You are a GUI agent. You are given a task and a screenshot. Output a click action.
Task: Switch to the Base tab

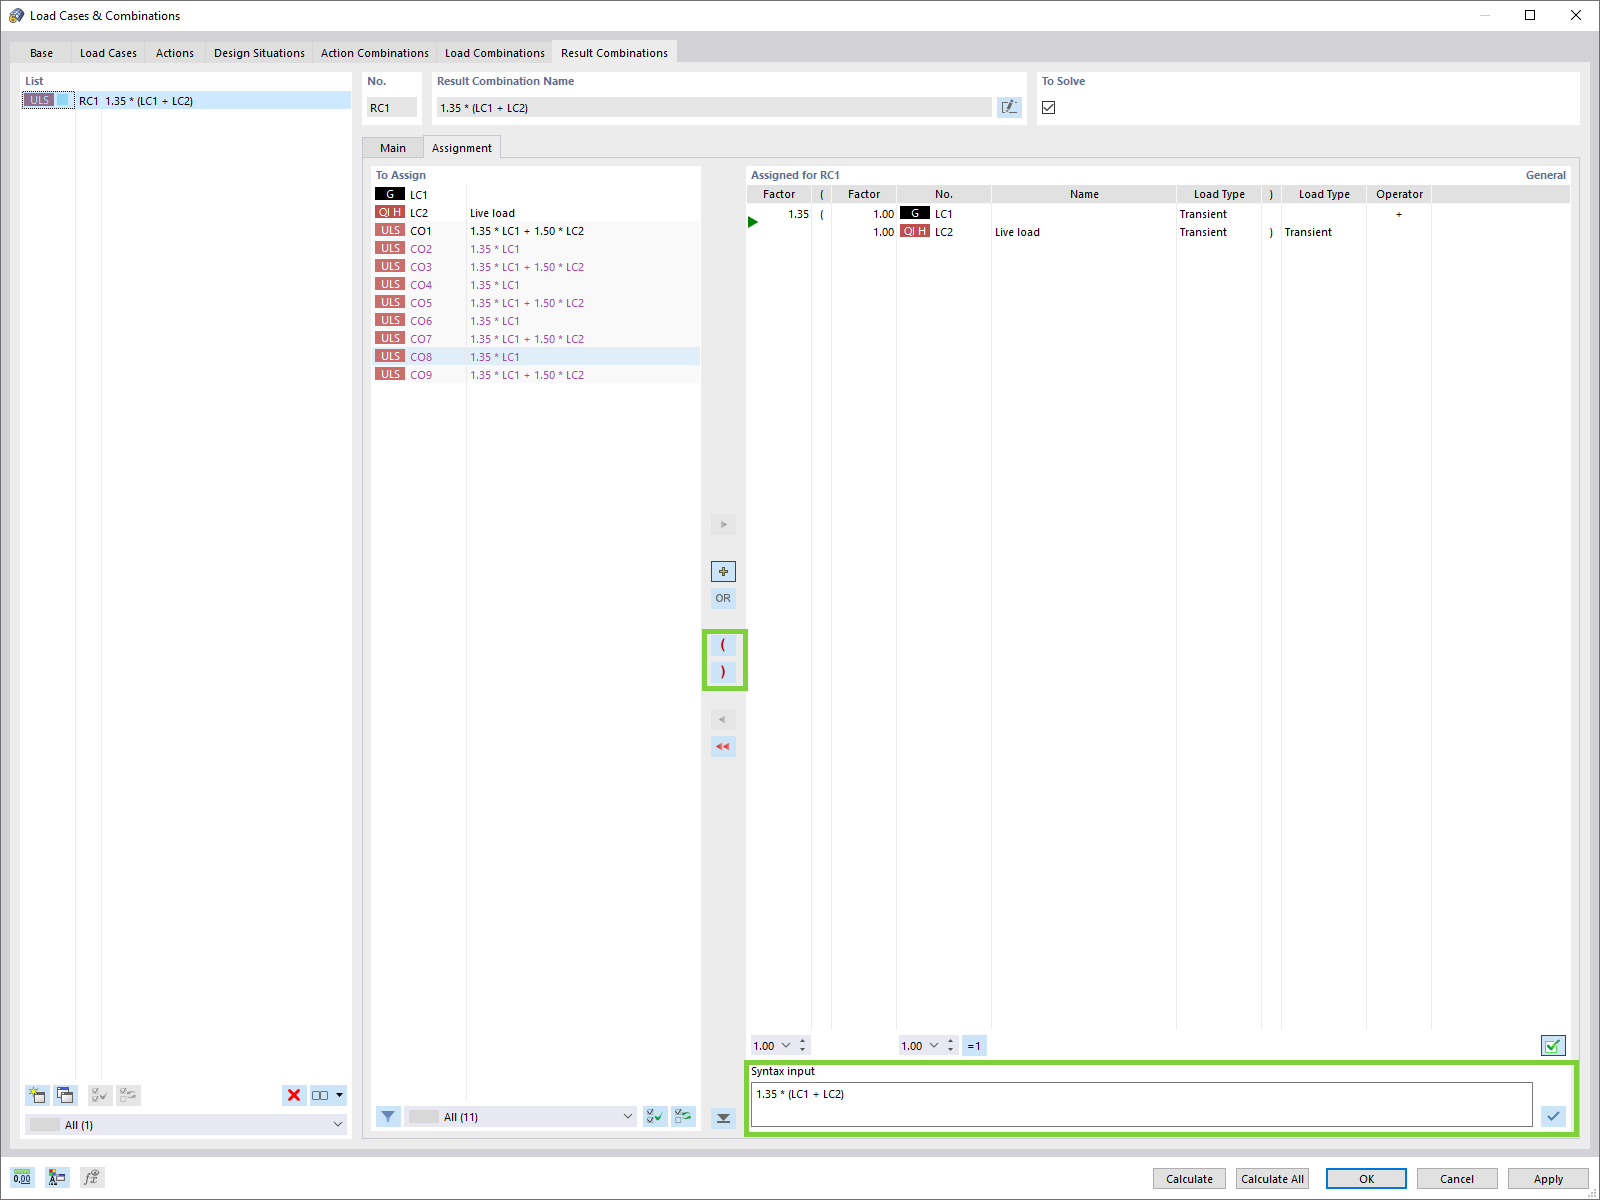42,53
